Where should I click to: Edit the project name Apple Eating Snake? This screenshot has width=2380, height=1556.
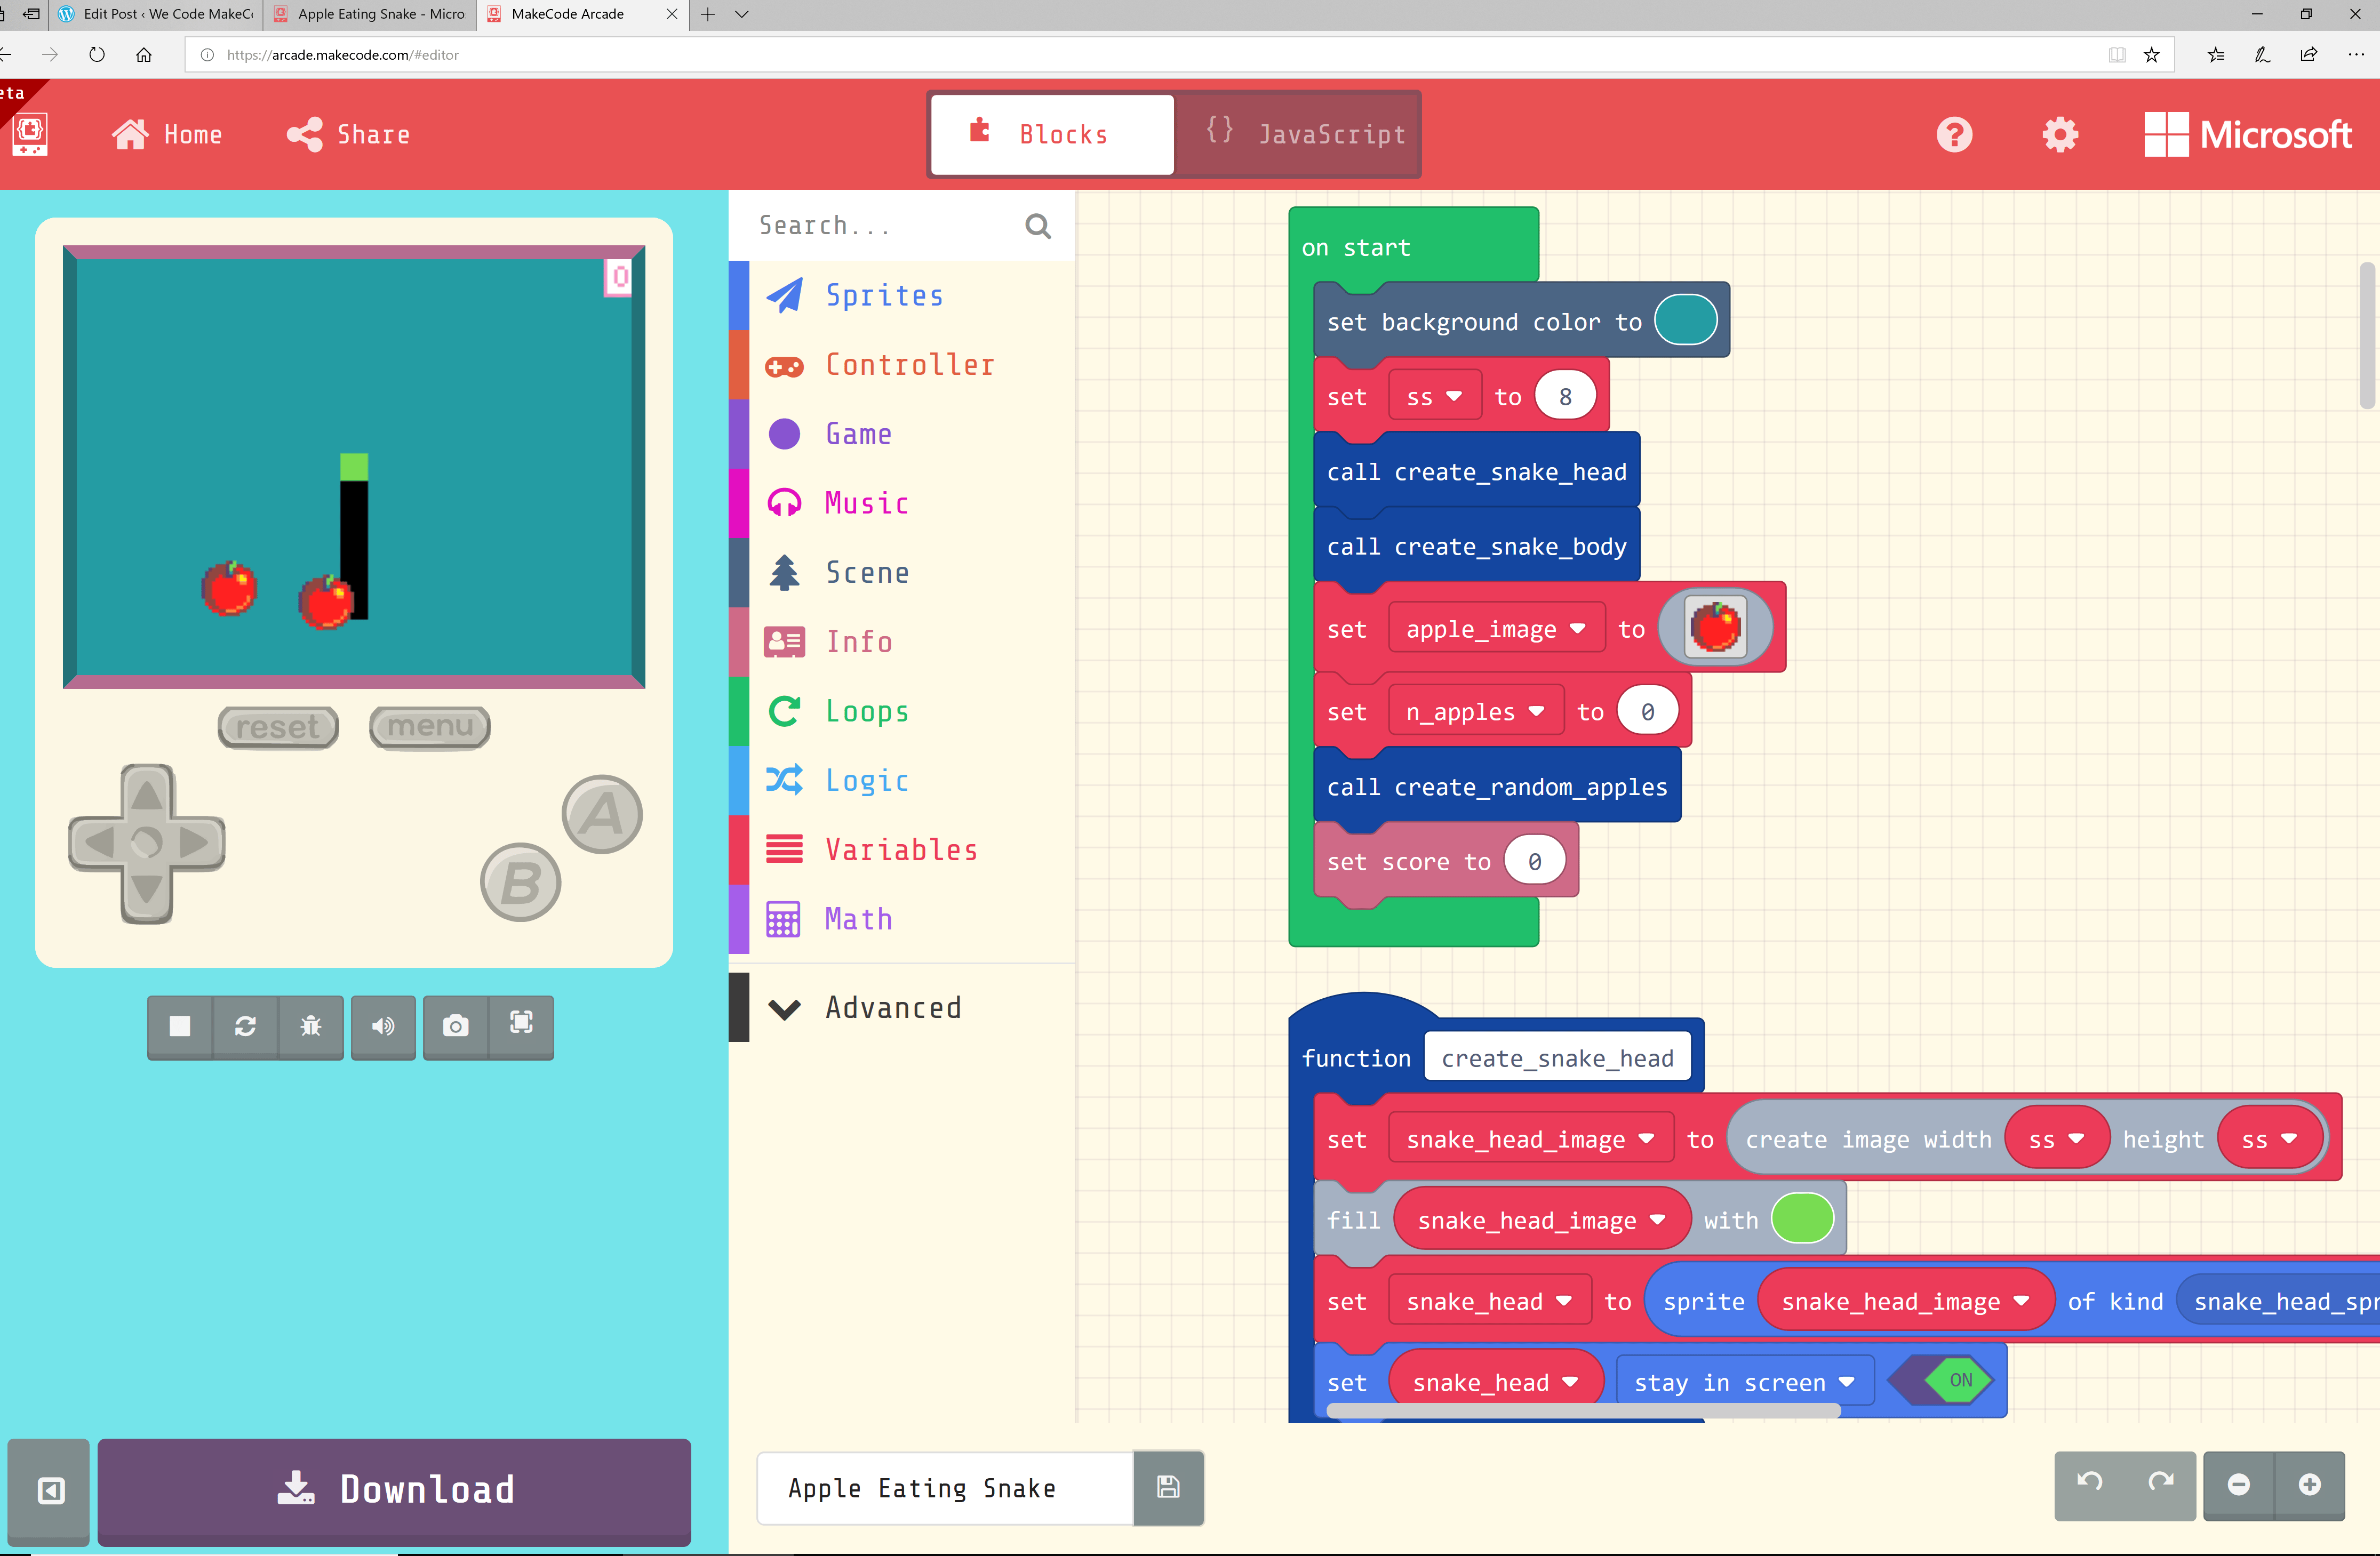click(x=945, y=1488)
